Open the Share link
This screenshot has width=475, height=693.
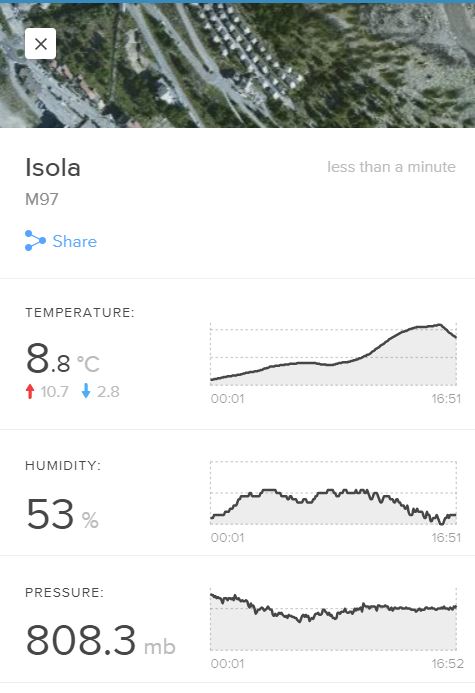74,241
